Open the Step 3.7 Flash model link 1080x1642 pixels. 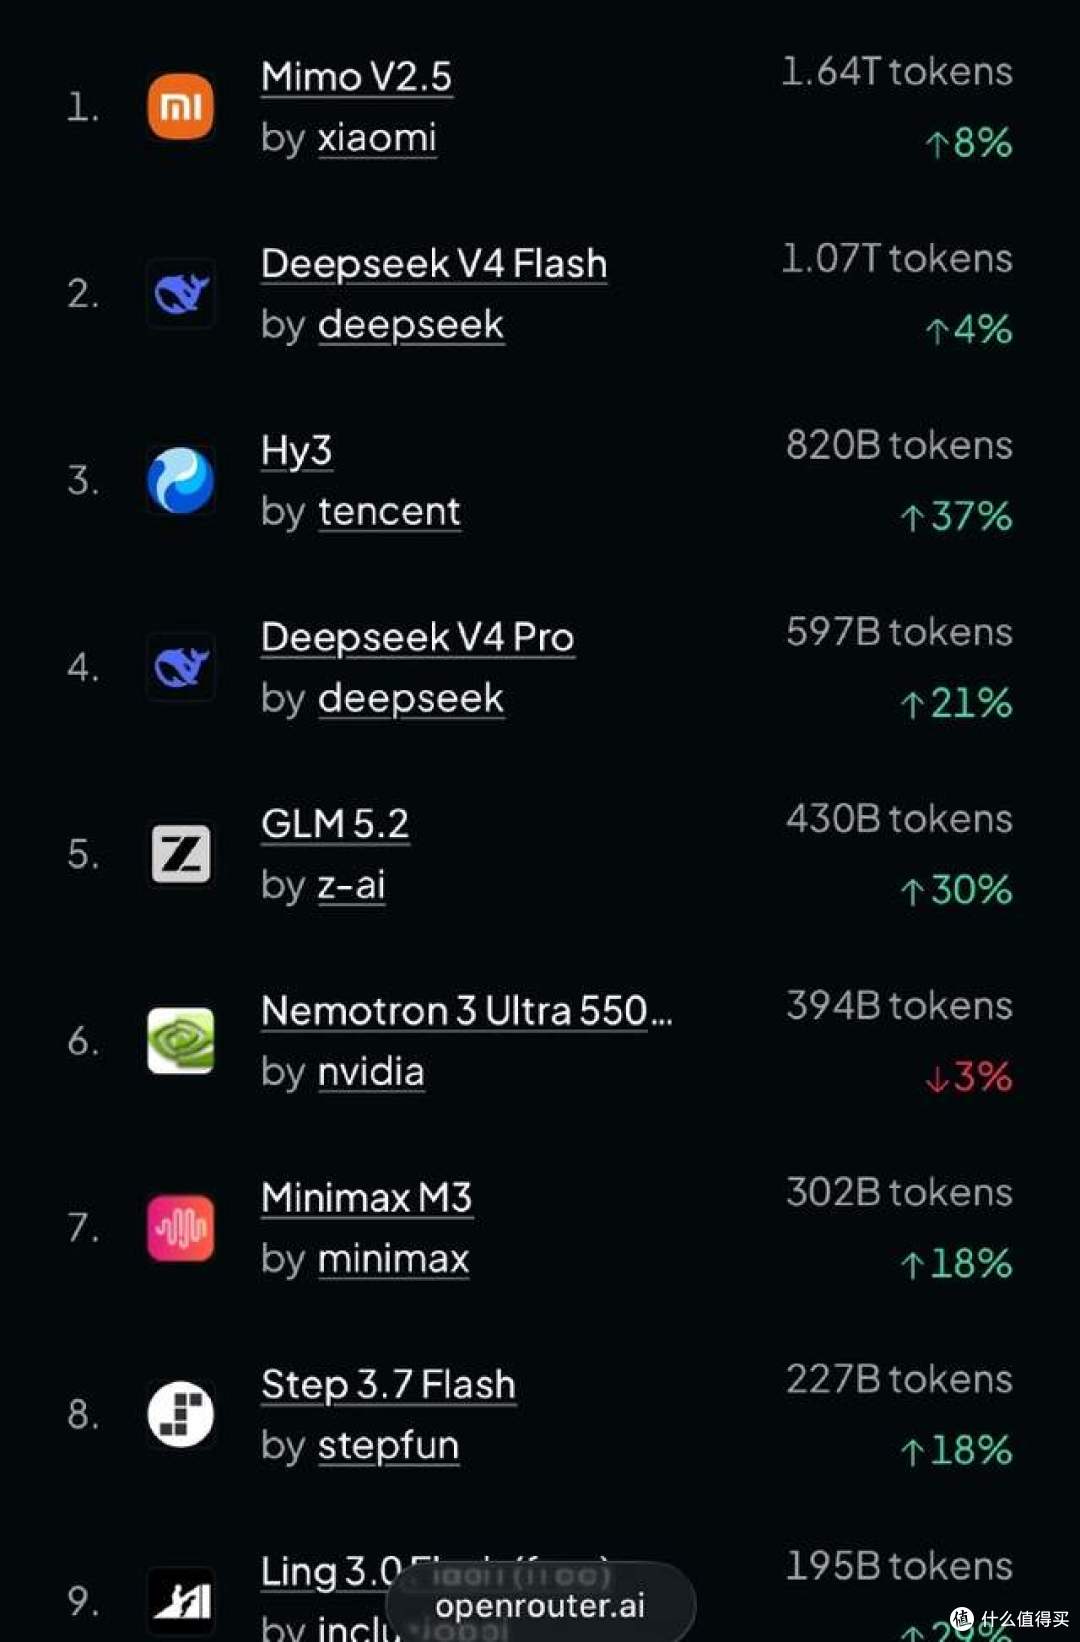coord(388,1385)
